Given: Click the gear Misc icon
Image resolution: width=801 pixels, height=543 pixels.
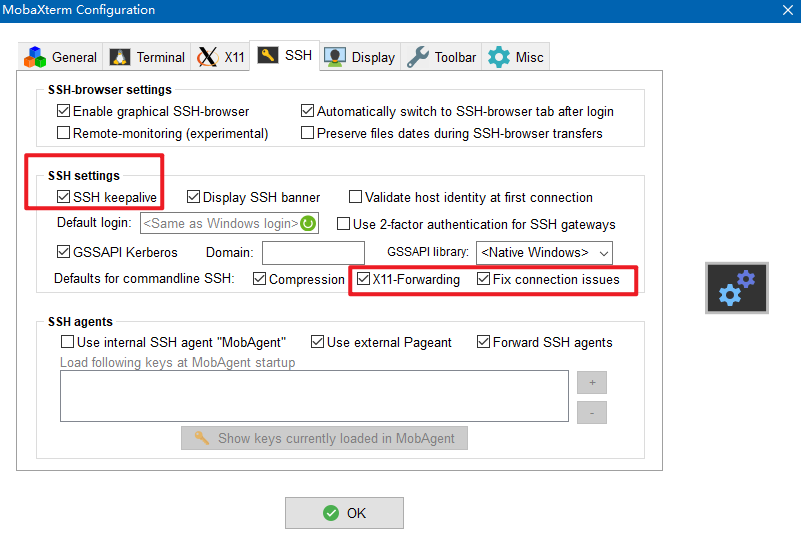Looking at the screenshot, I should pyautogui.click(x=499, y=57).
